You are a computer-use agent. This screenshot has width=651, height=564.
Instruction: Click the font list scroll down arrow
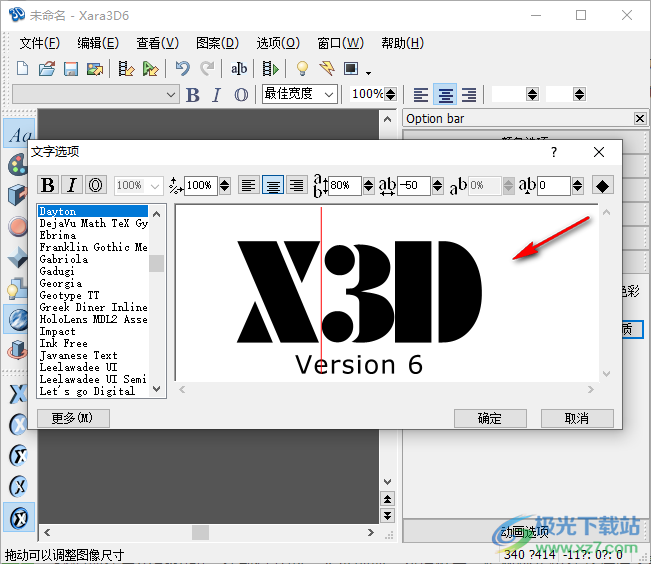click(157, 389)
